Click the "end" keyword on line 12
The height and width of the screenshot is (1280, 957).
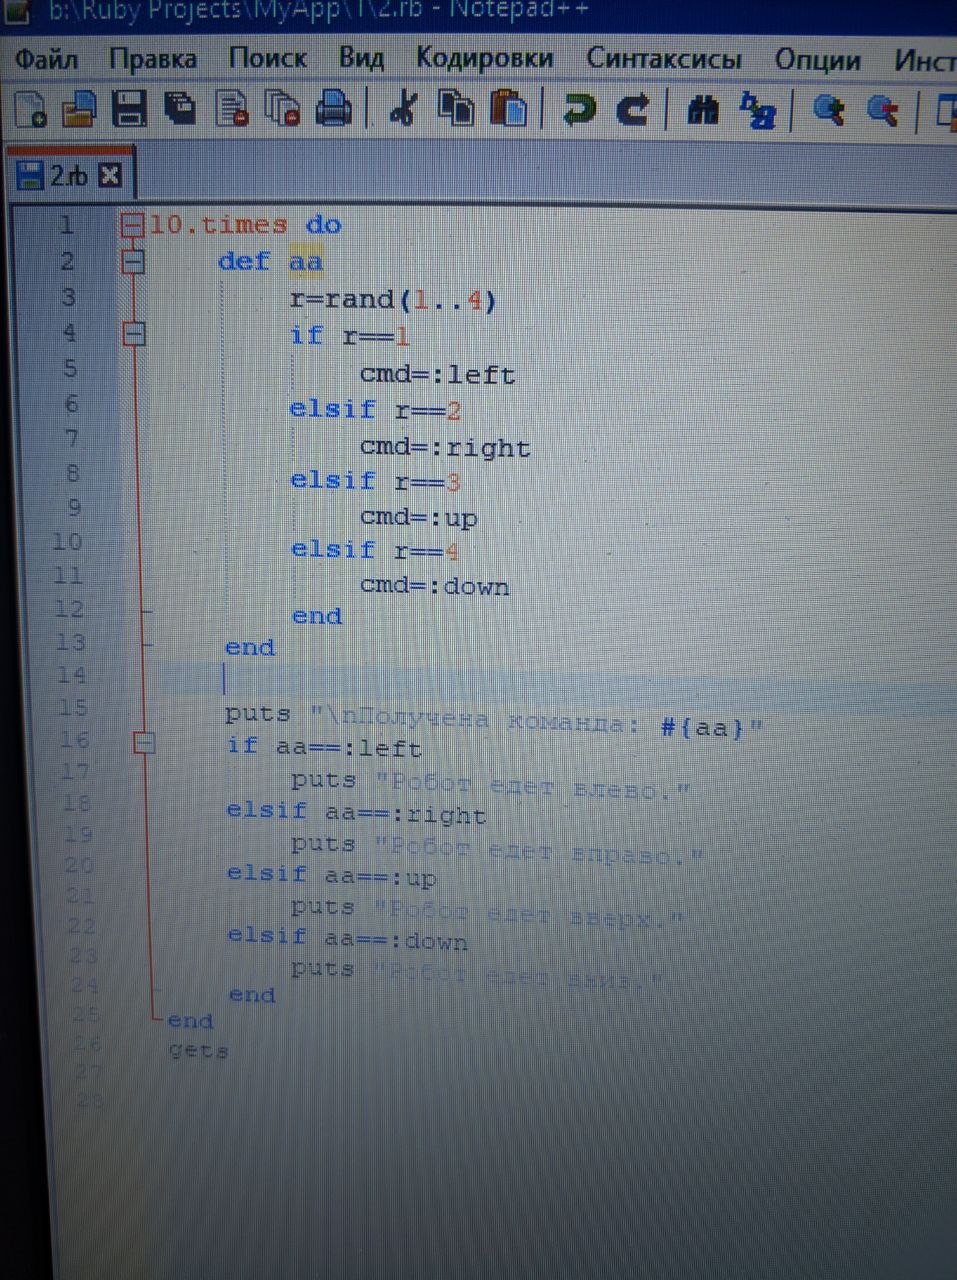tap(317, 616)
